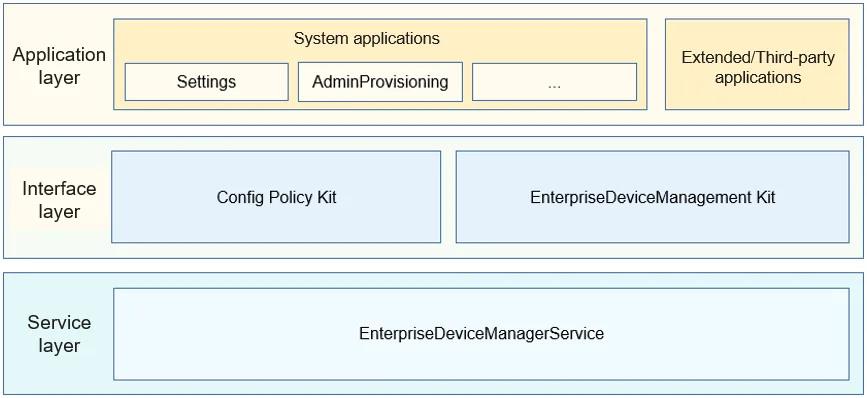
Task: Click the Interface layer label
Action: [59, 200]
